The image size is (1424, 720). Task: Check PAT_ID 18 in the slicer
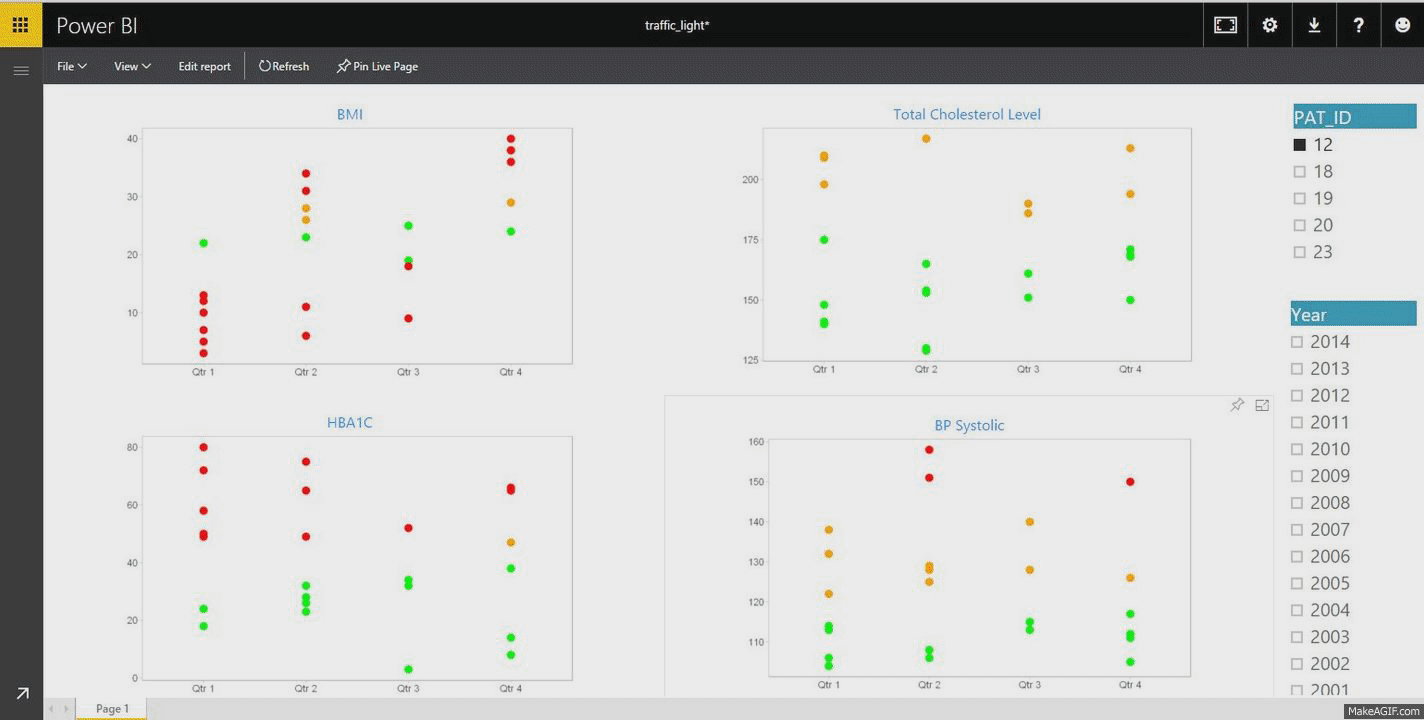click(1299, 171)
